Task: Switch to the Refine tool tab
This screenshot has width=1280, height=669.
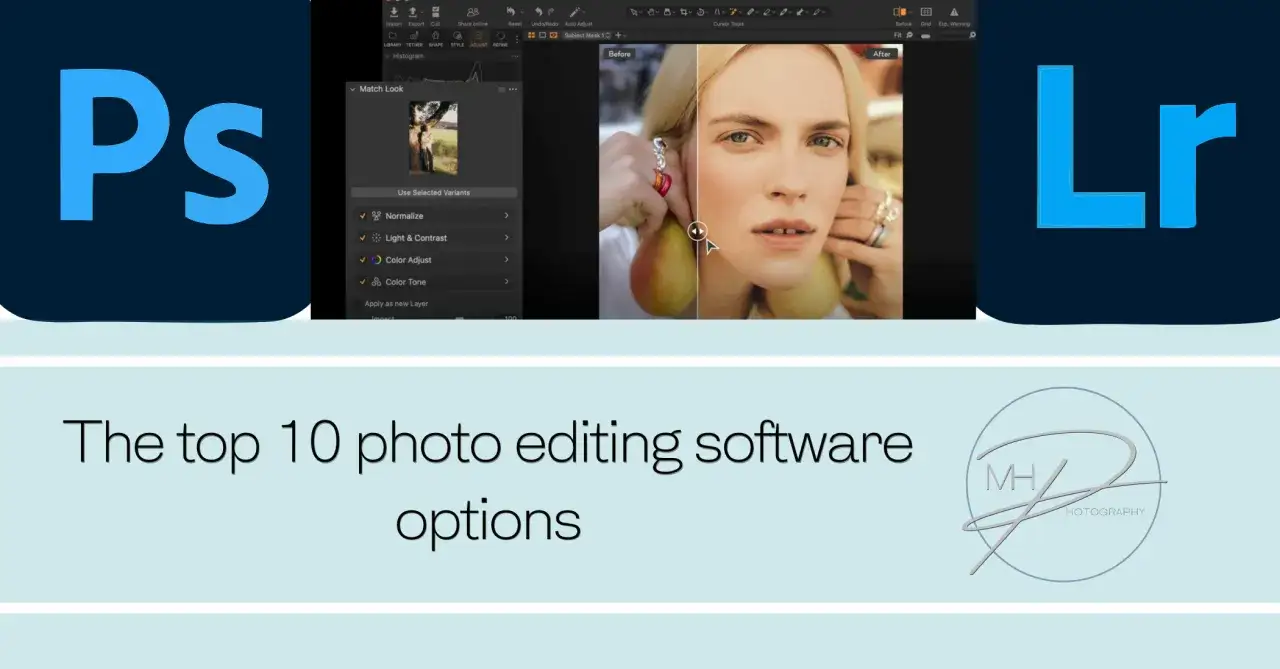Action: click(500, 38)
